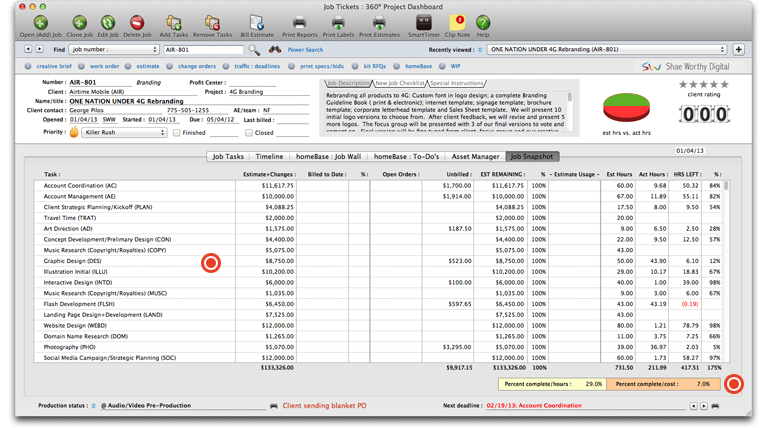Click the magnifying glass search icon
This screenshot has height=428, width=767.
(255, 49)
